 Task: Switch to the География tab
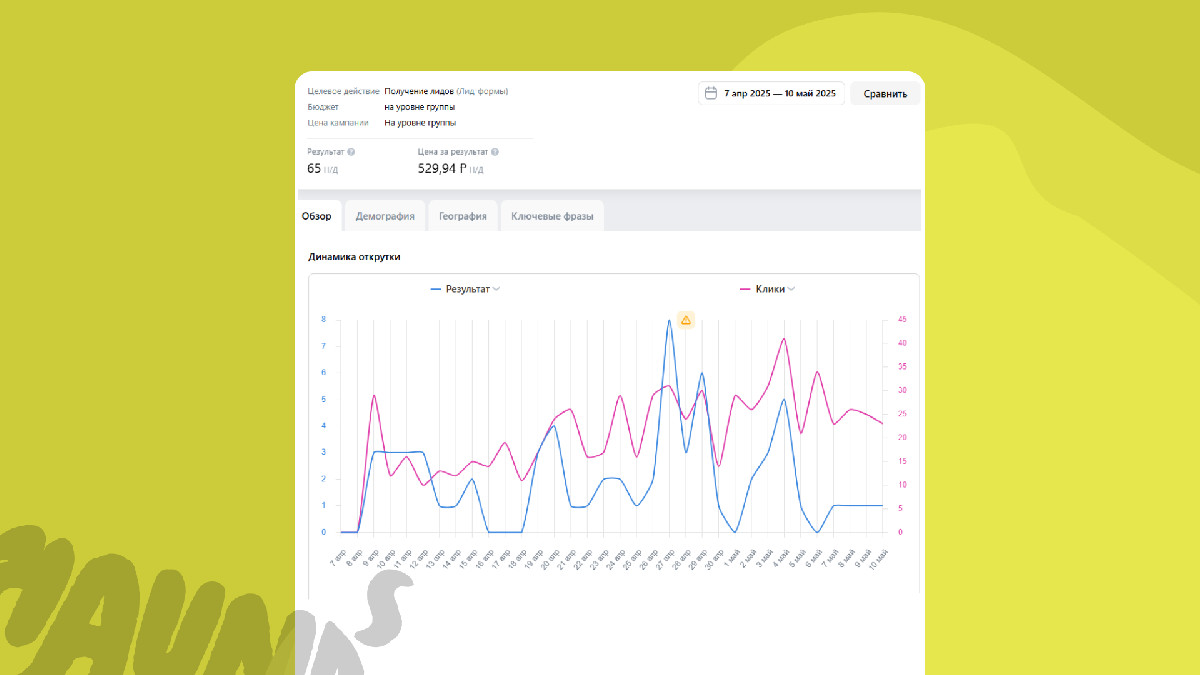tap(463, 216)
